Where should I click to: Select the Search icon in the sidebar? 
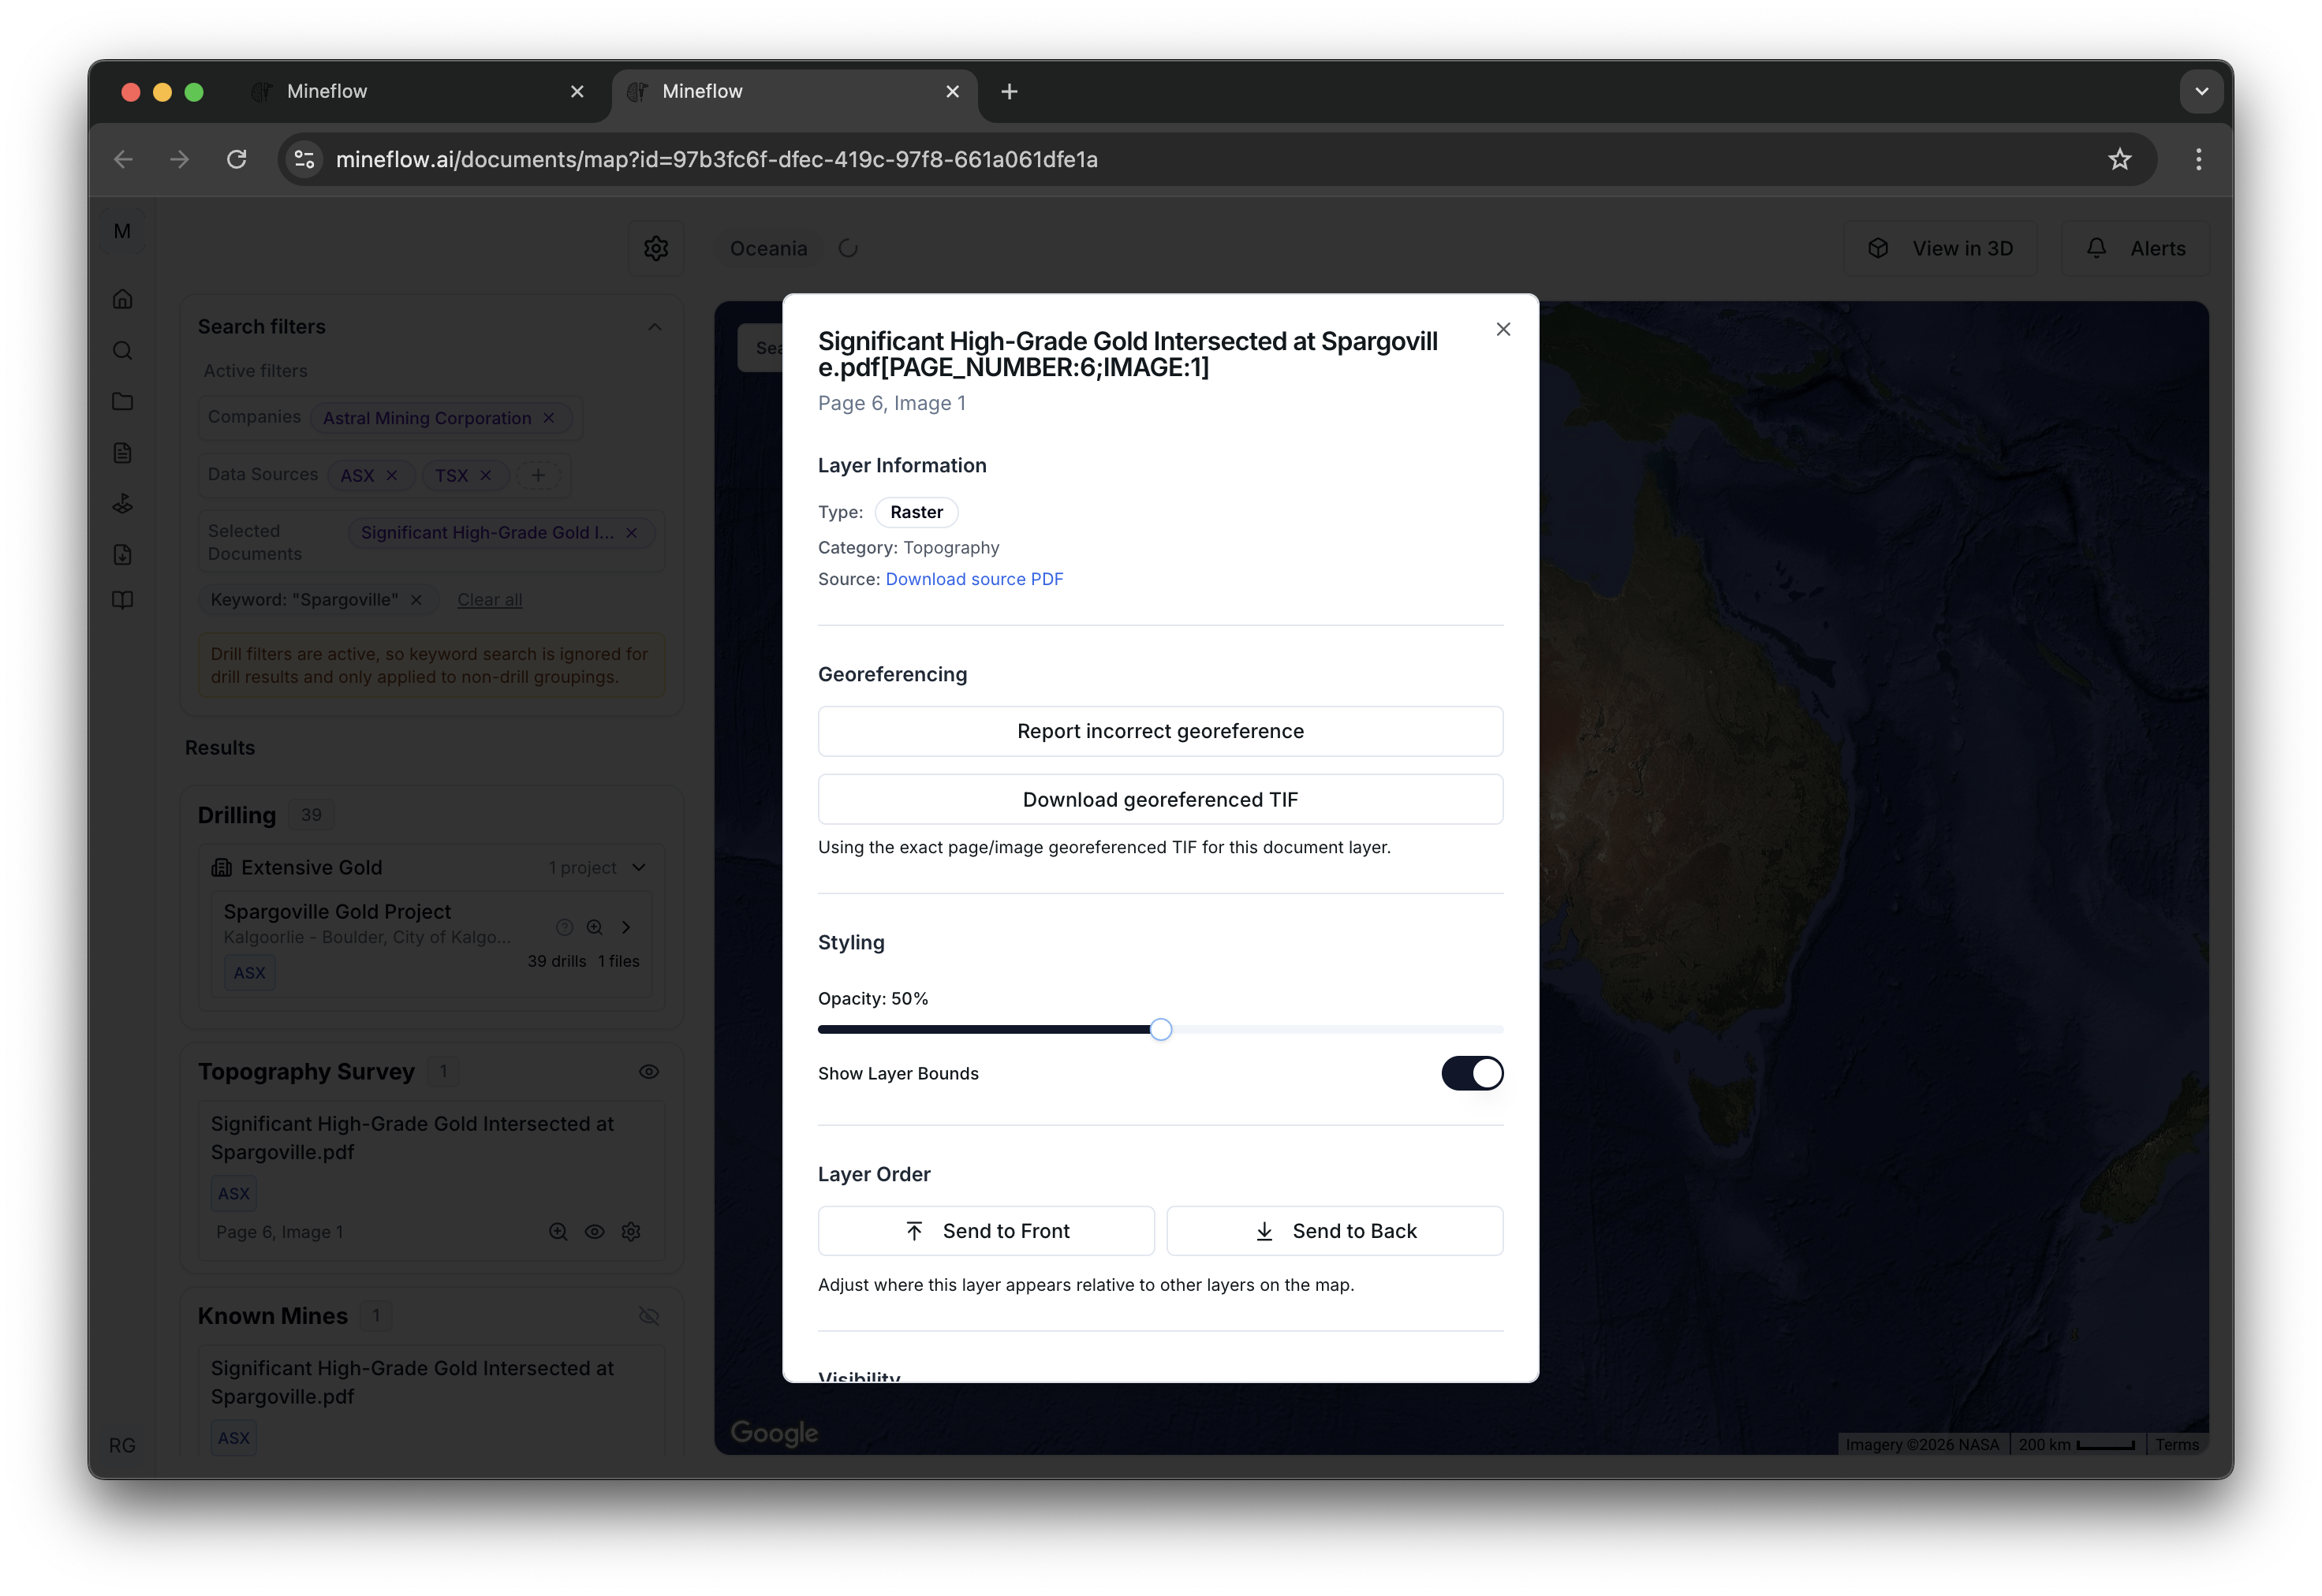coord(122,350)
